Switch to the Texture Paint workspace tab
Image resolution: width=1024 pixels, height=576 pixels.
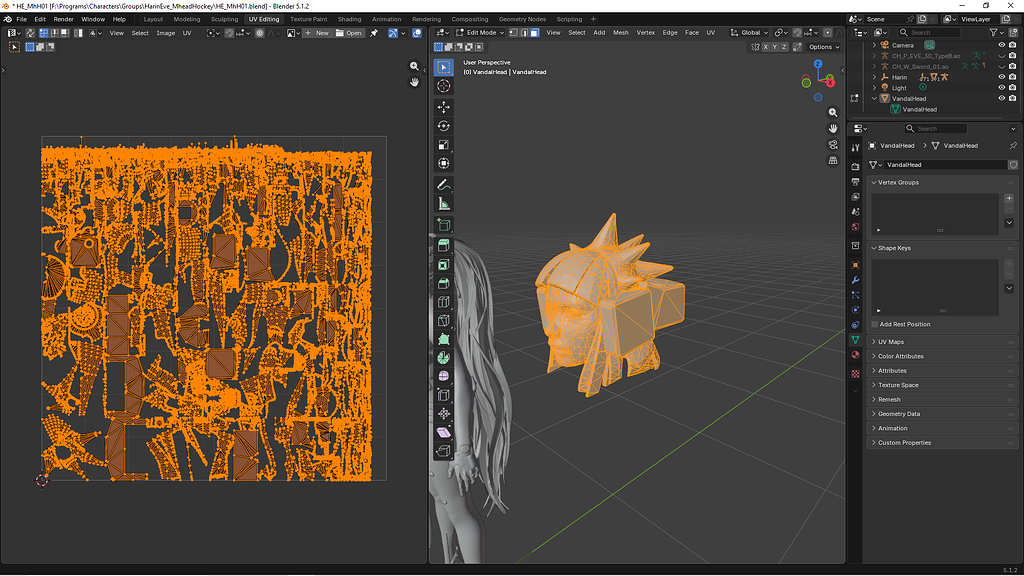point(309,19)
